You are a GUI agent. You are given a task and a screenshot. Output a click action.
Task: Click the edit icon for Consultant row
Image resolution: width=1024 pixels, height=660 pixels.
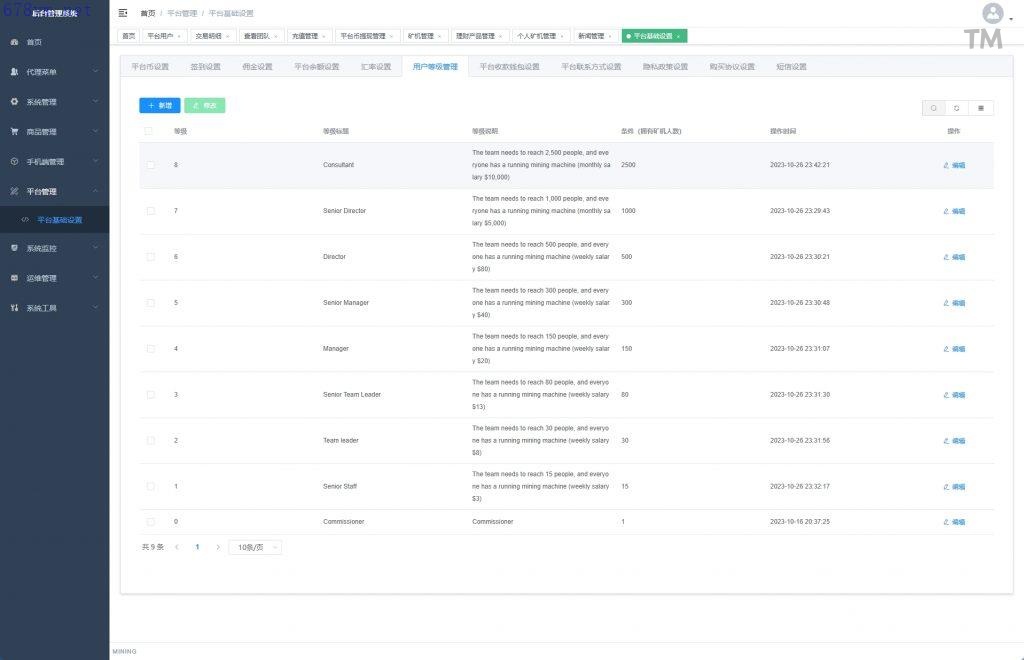click(946, 165)
